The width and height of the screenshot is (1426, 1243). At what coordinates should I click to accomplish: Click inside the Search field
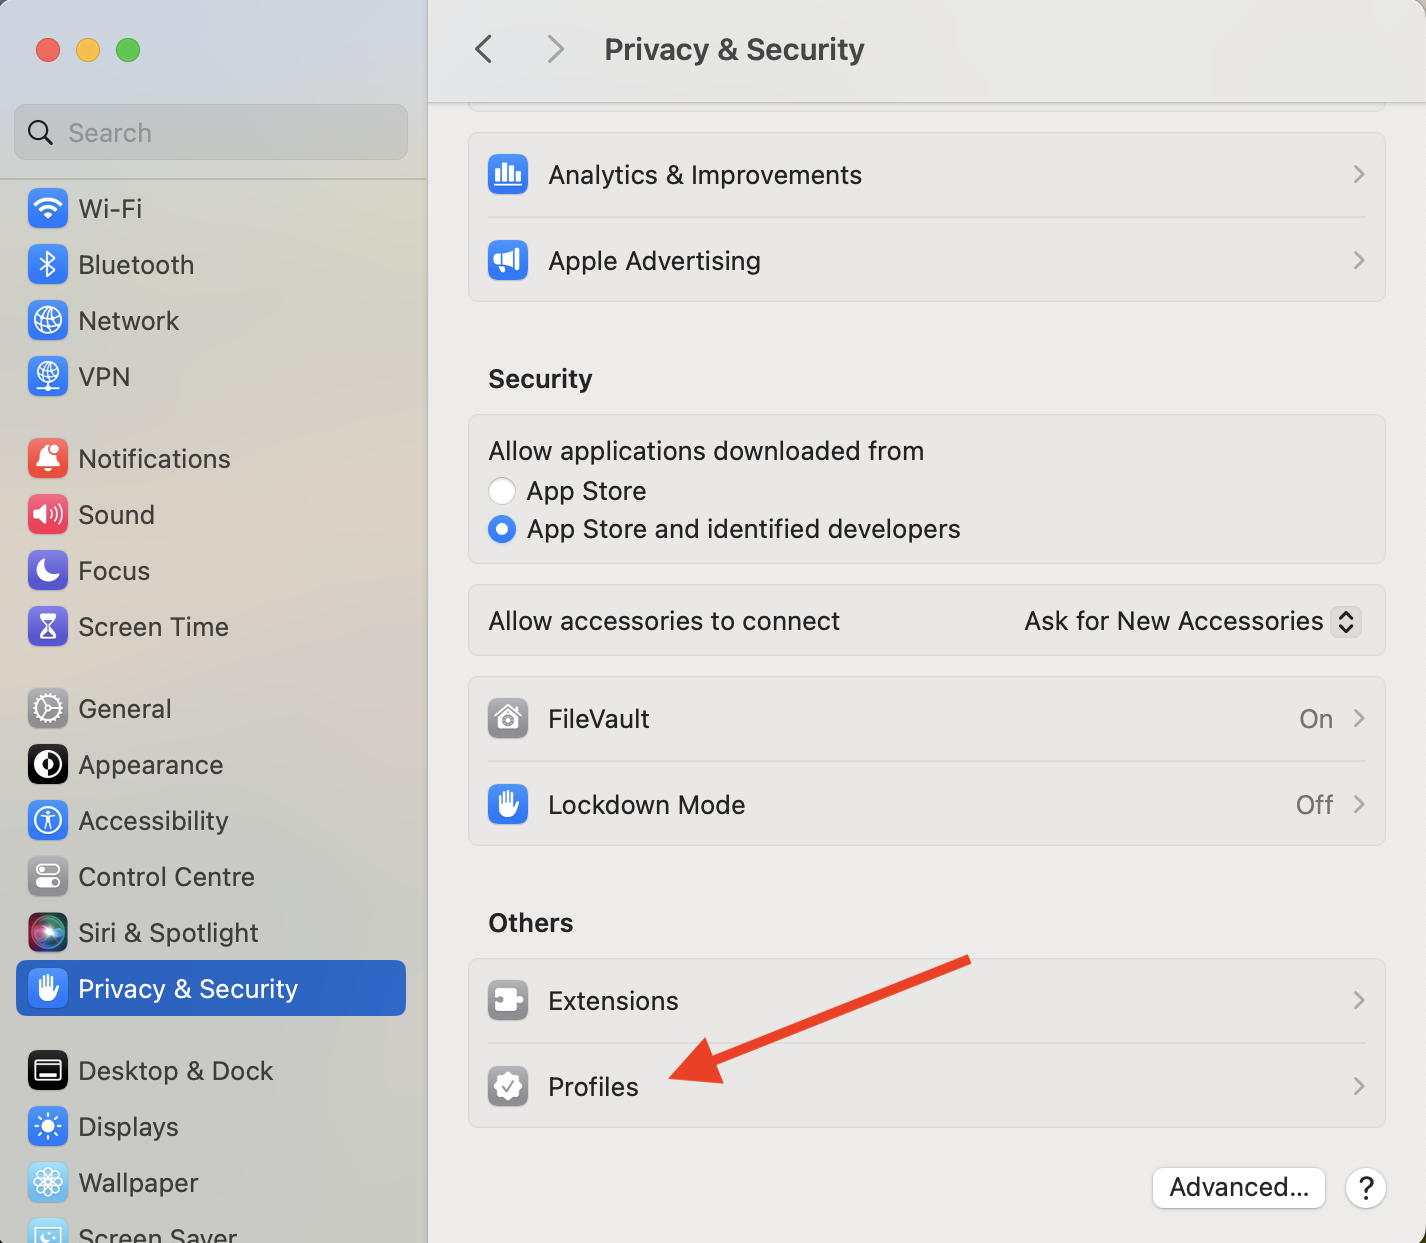tap(210, 132)
